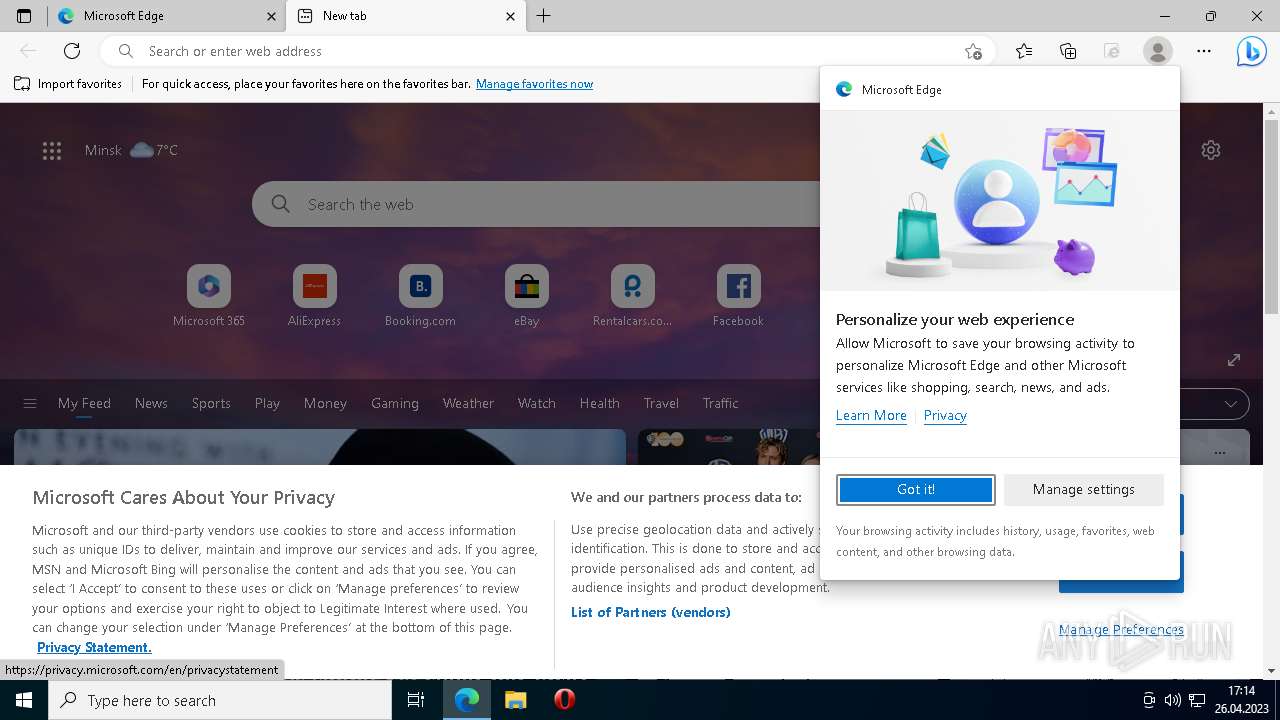This screenshot has height=720, width=1280.
Task: Click taskbar Type here to search box
Action: coord(220,700)
